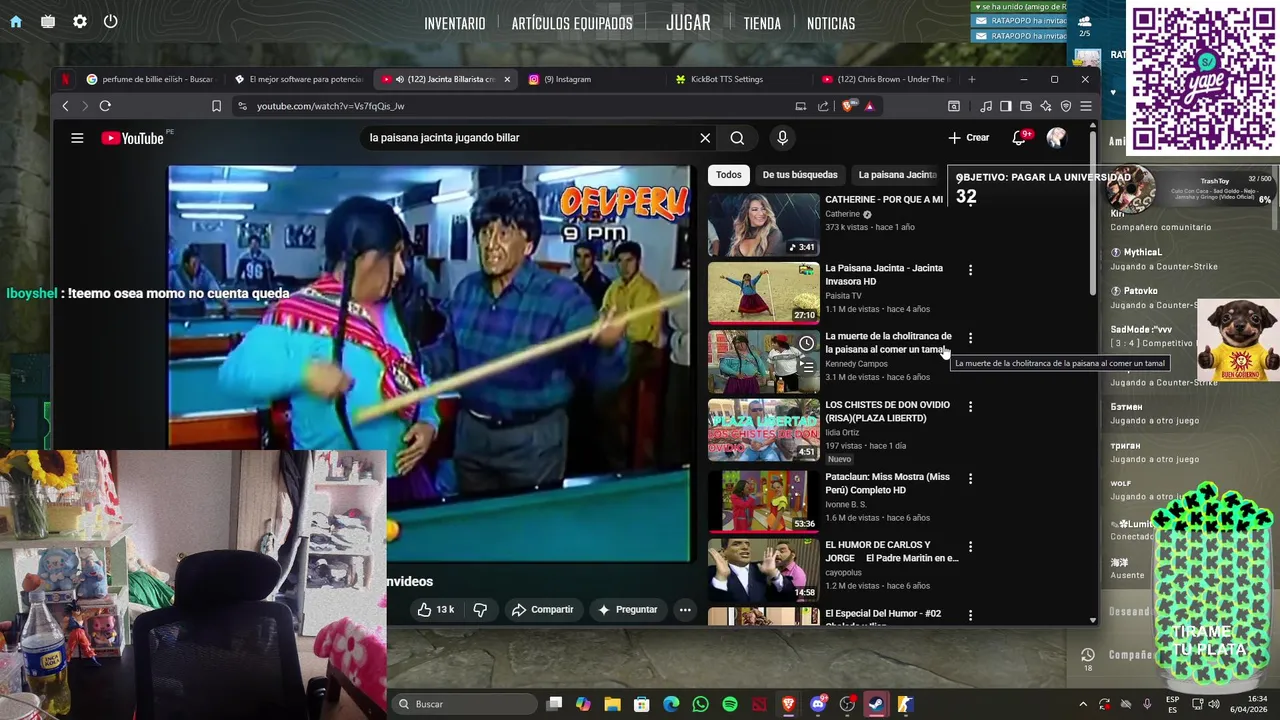Open File Explorer from the taskbar
1280x720 pixels.
[x=612, y=704]
